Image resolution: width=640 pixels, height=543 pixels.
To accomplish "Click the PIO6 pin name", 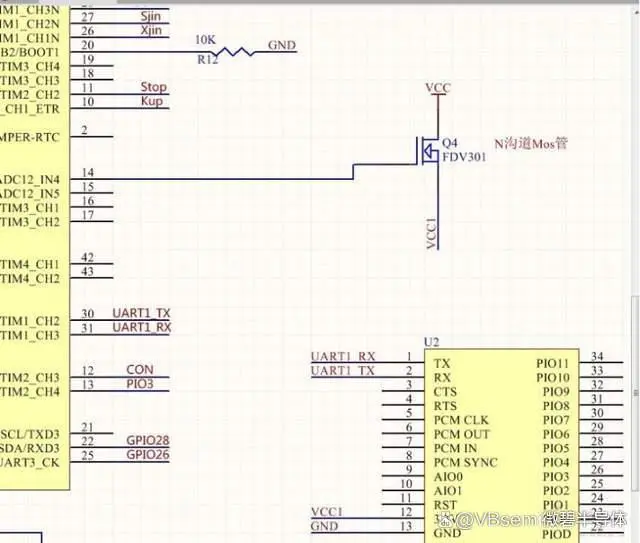I will pos(556,434).
